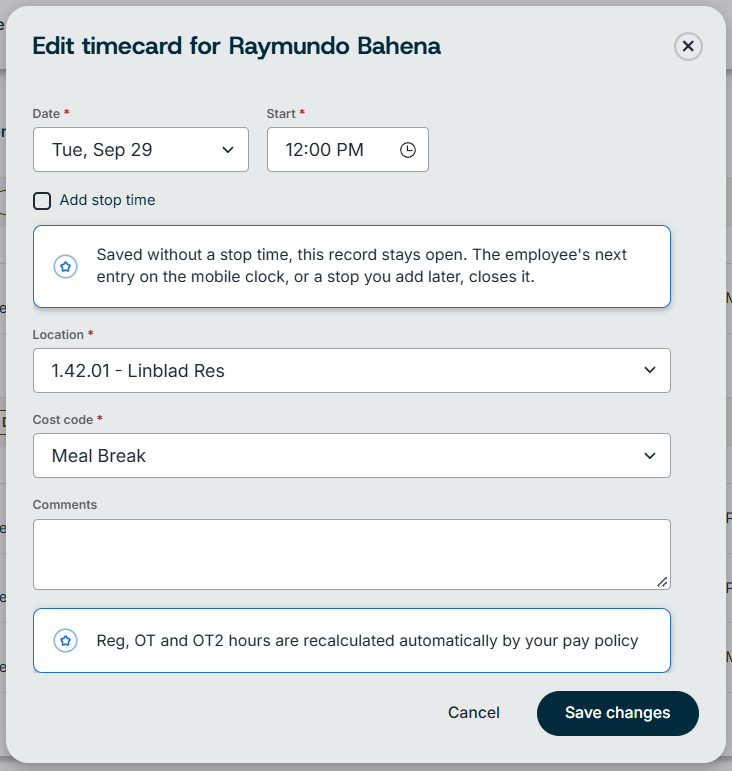Close the Edit timecard dialog

(x=688, y=47)
